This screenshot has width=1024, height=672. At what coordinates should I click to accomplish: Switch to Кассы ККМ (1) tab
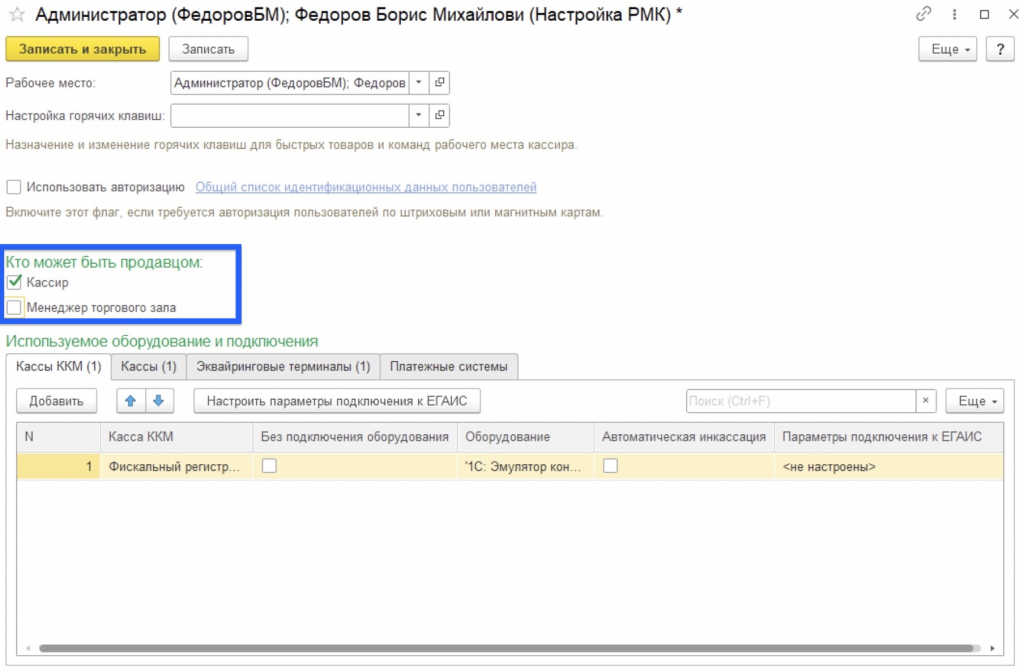pyautogui.click(x=59, y=366)
